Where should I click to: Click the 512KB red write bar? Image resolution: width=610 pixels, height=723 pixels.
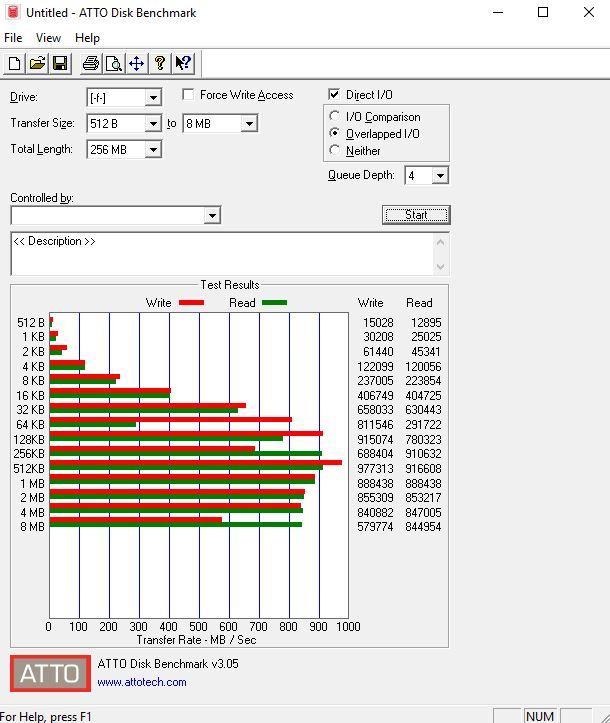tap(195, 462)
